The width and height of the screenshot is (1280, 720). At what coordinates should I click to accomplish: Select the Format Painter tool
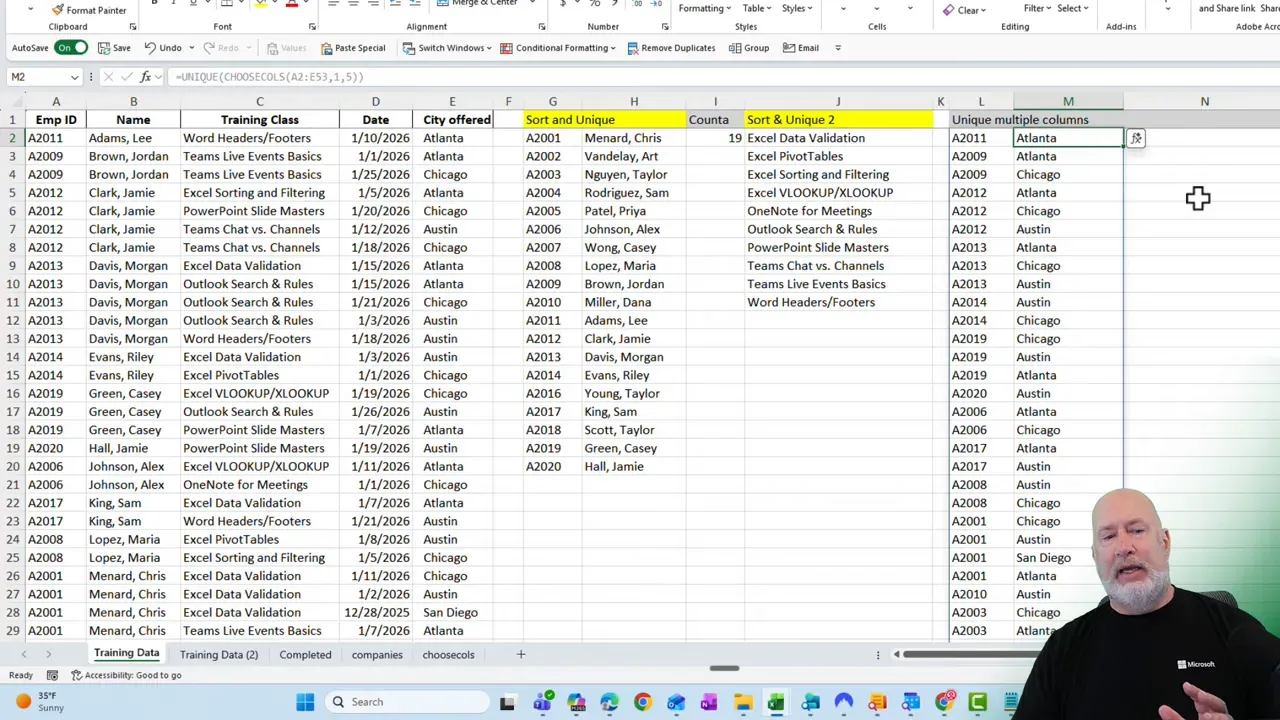coord(90,10)
